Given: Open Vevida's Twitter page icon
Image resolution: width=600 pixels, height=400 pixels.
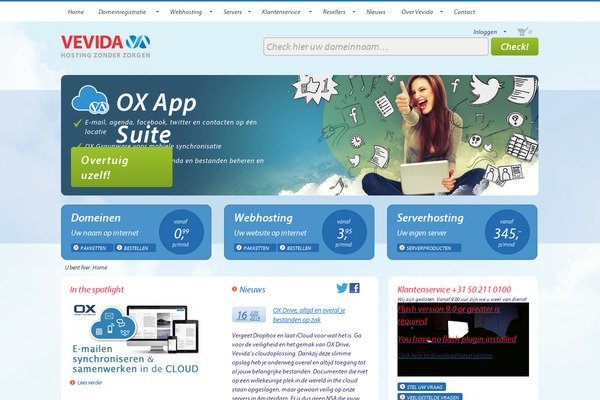Looking at the screenshot, I should click(x=342, y=288).
